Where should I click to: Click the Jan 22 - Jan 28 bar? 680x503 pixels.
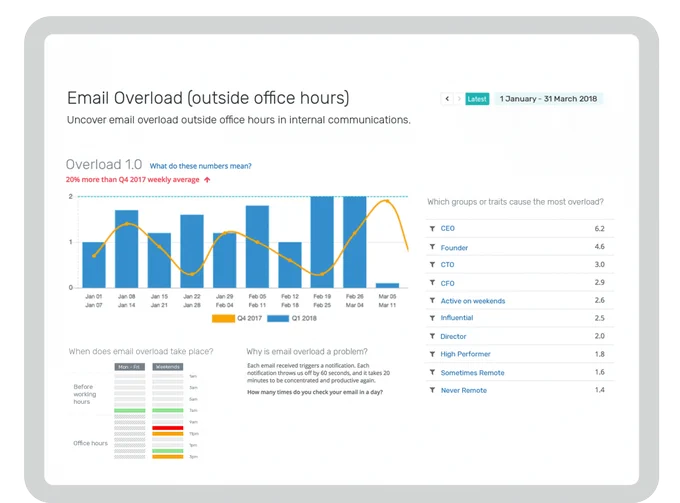click(x=192, y=251)
